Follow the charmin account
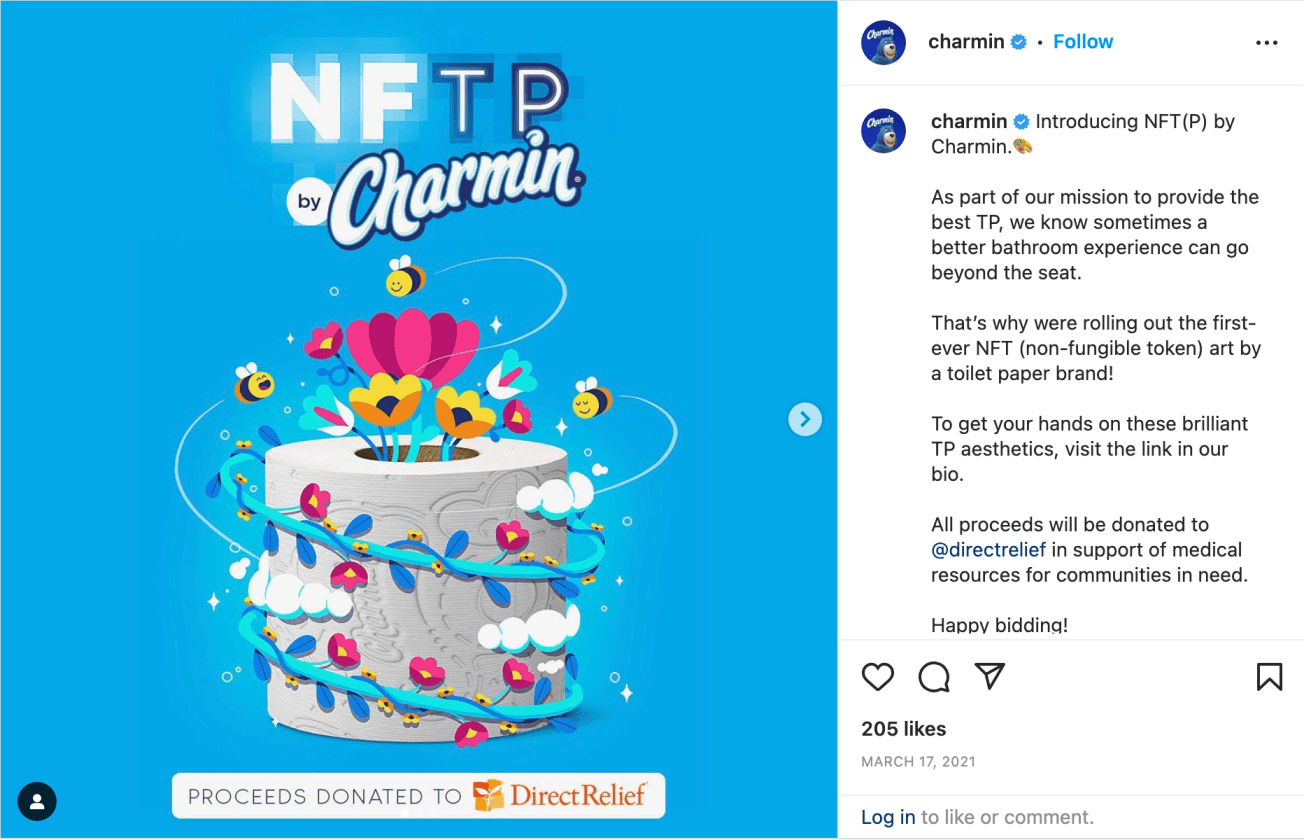This screenshot has width=1304, height=840. tap(1083, 42)
